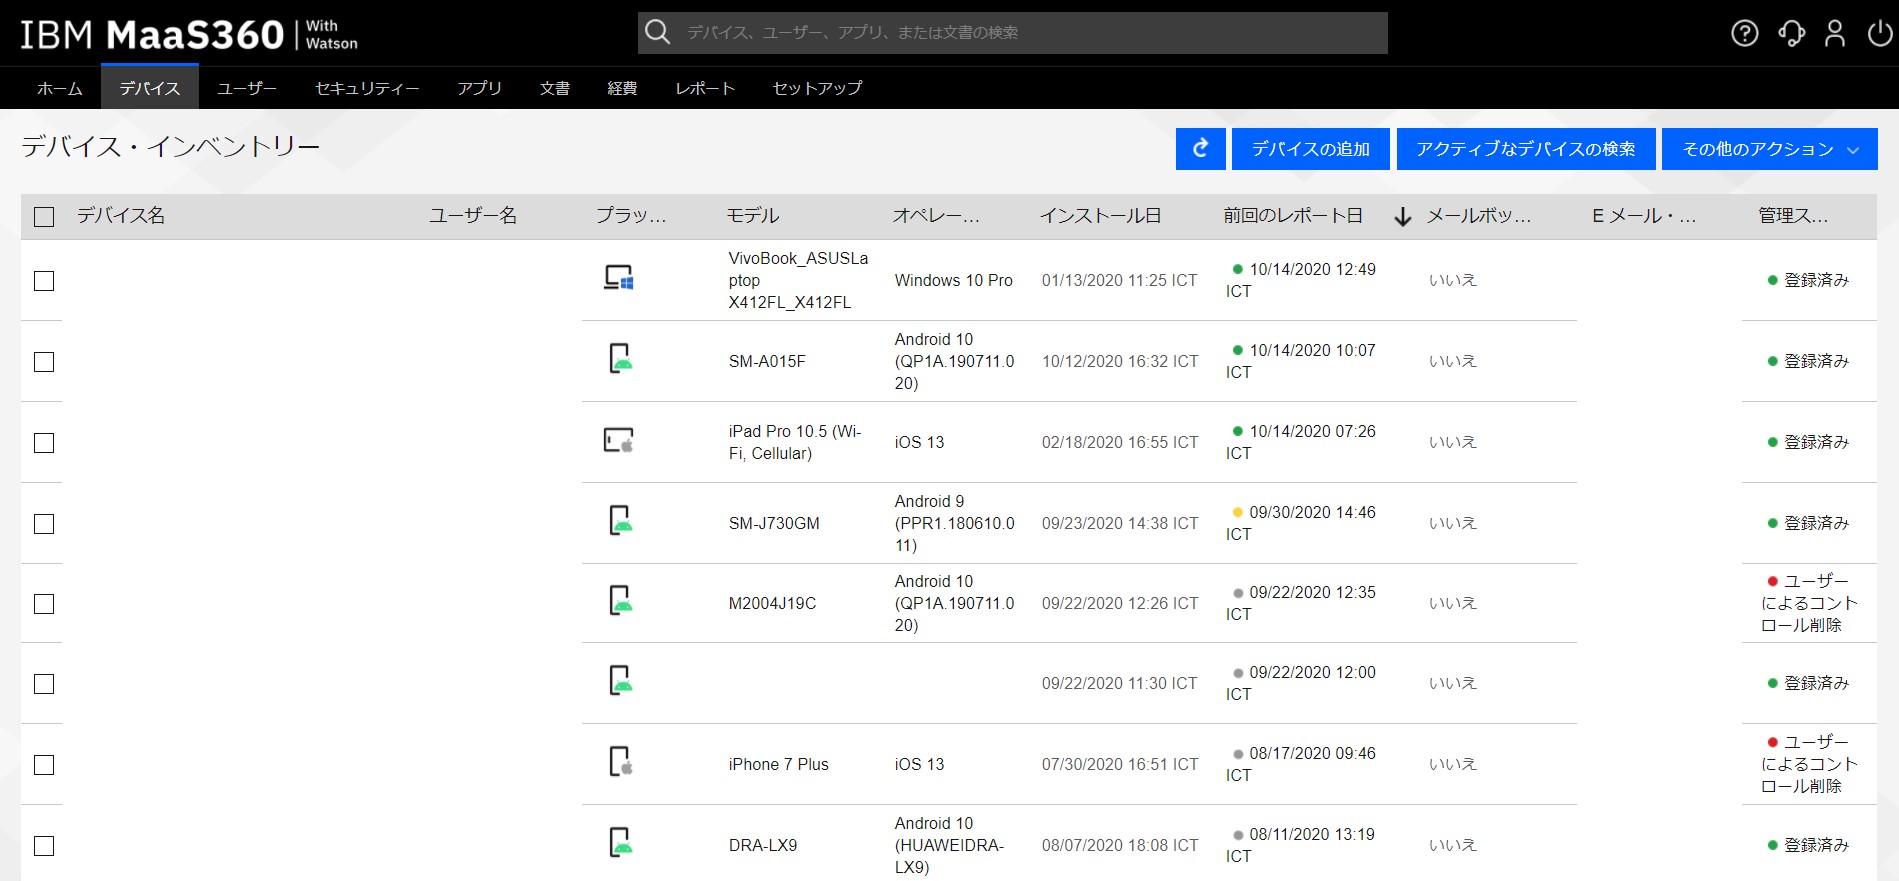Click the Windows 10 Pro cell
1899x881 pixels.
pos(954,281)
